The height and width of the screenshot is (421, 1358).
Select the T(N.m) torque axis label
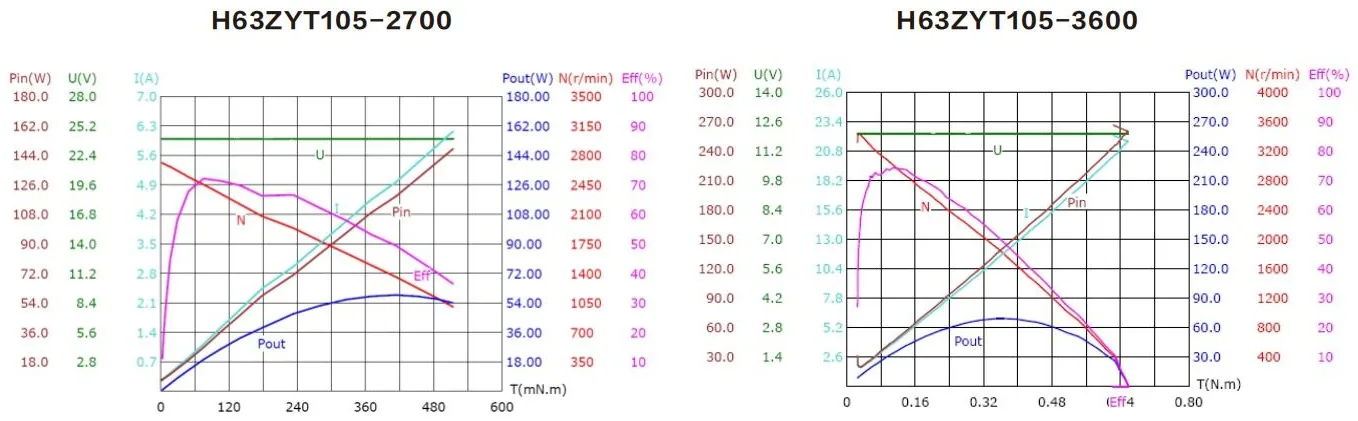[1220, 384]
